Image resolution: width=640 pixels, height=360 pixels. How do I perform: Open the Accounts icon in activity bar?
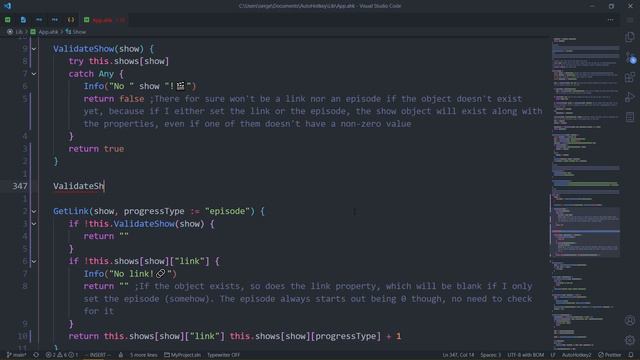630,320
